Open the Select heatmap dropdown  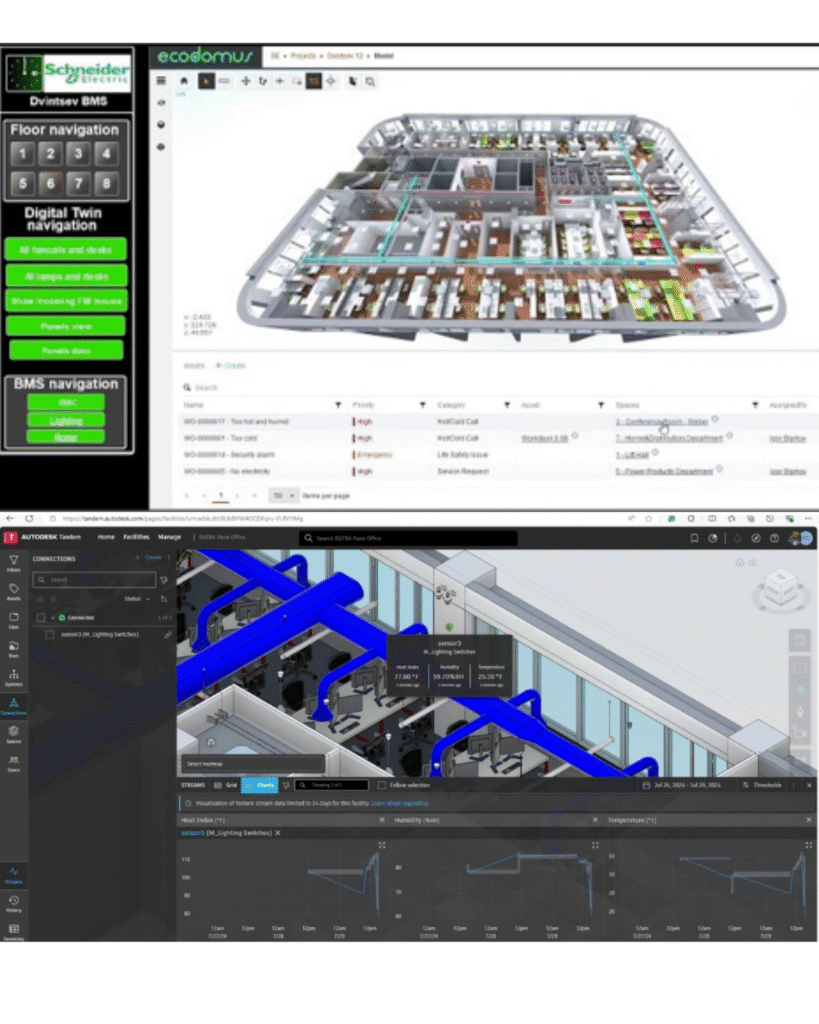click(252, 765)
